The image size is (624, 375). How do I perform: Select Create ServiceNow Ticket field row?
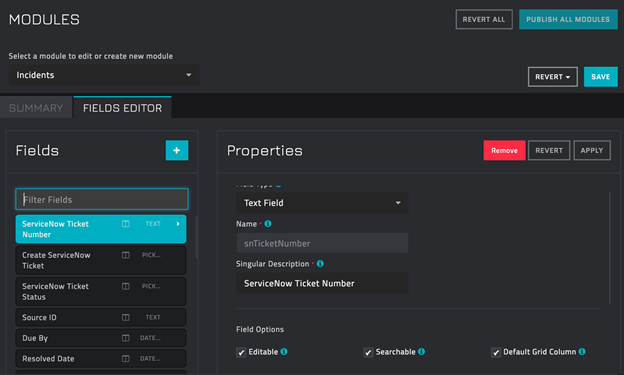point(101,260)
